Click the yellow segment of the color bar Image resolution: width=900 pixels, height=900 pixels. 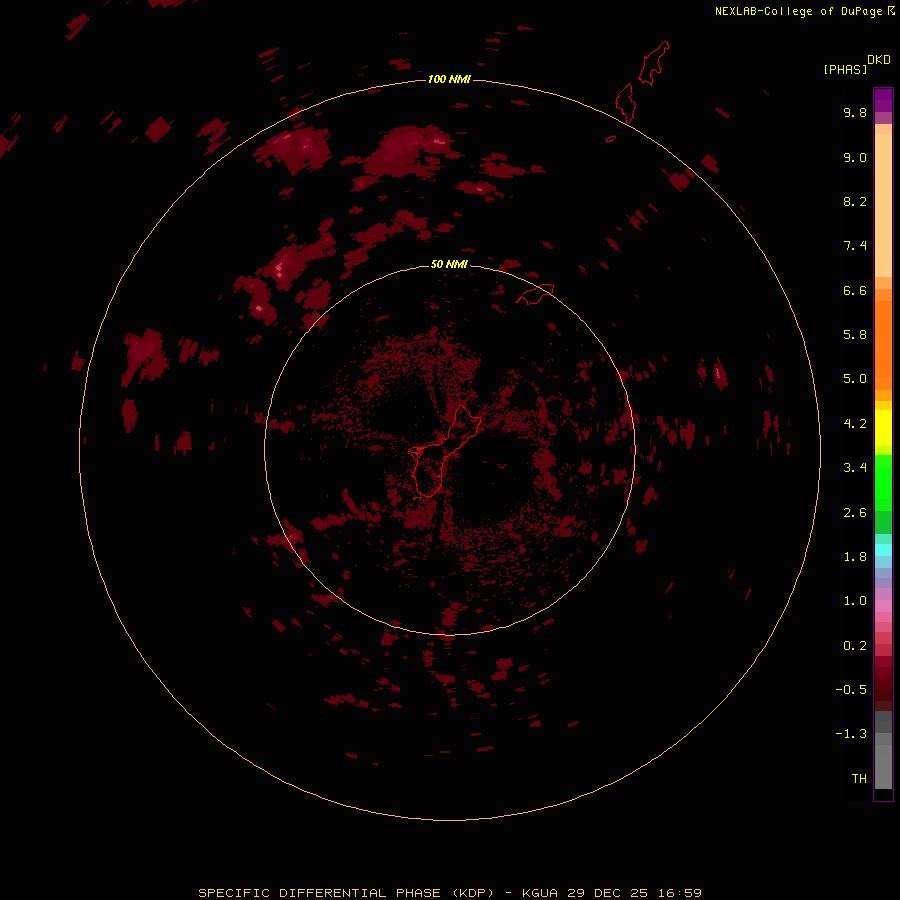point(883,428)
